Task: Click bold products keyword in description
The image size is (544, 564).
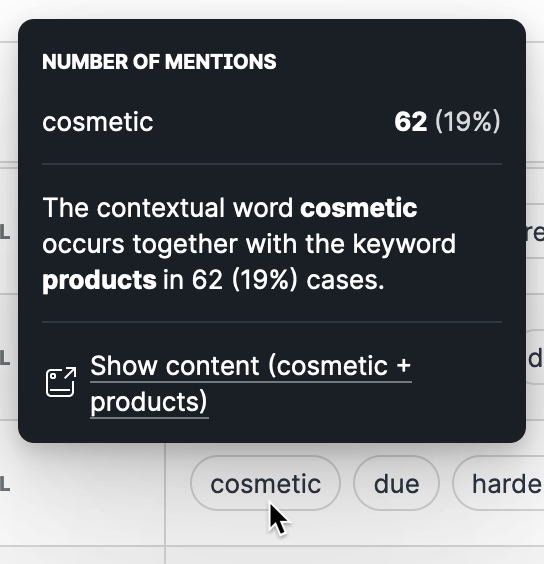Action: 99,281
